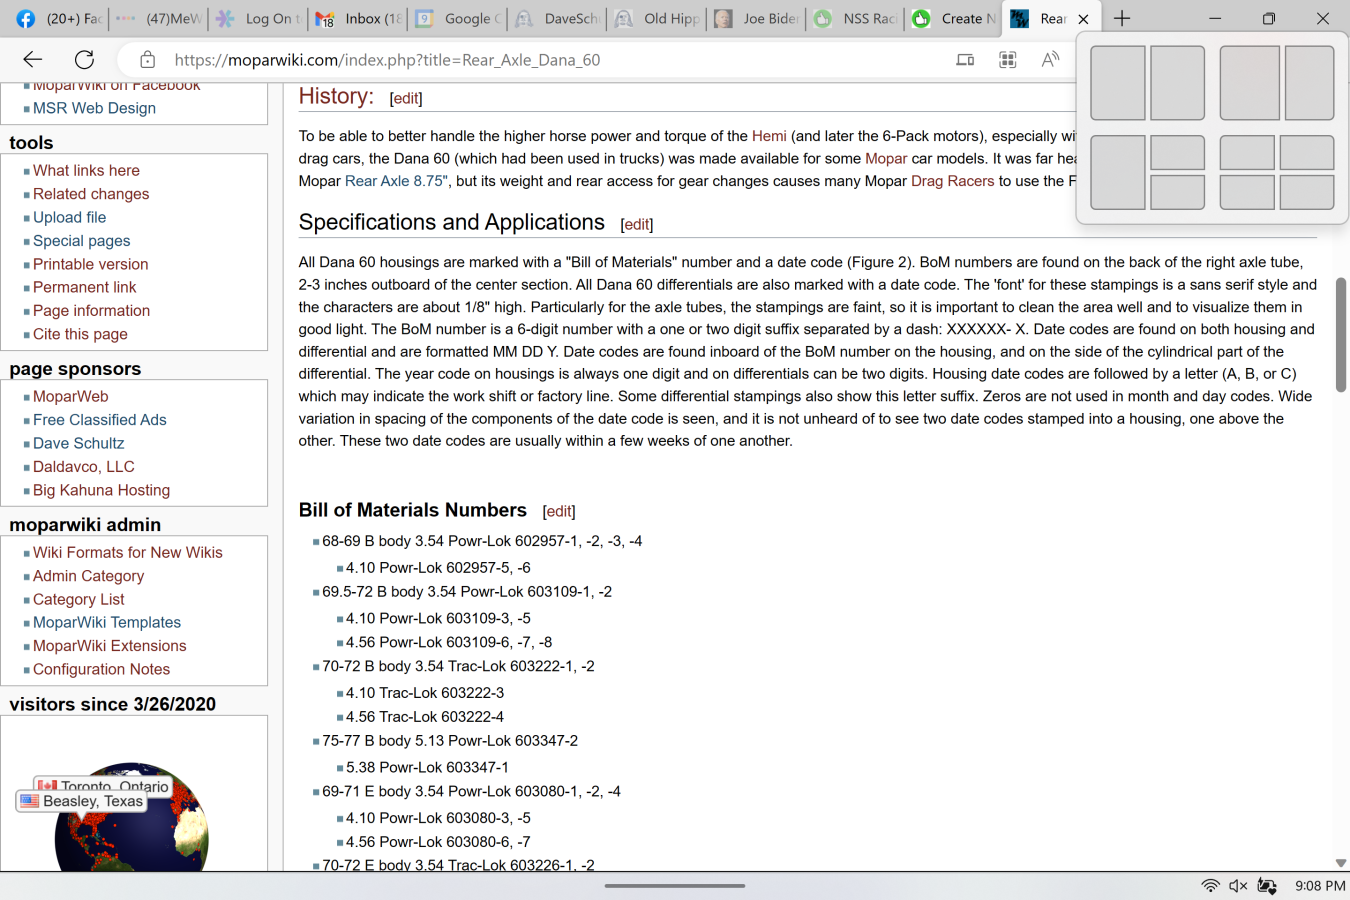Image resolution: width=1350 pixels, height=900 pixels.
Task: Open the Upload file link
Action: 69,217
